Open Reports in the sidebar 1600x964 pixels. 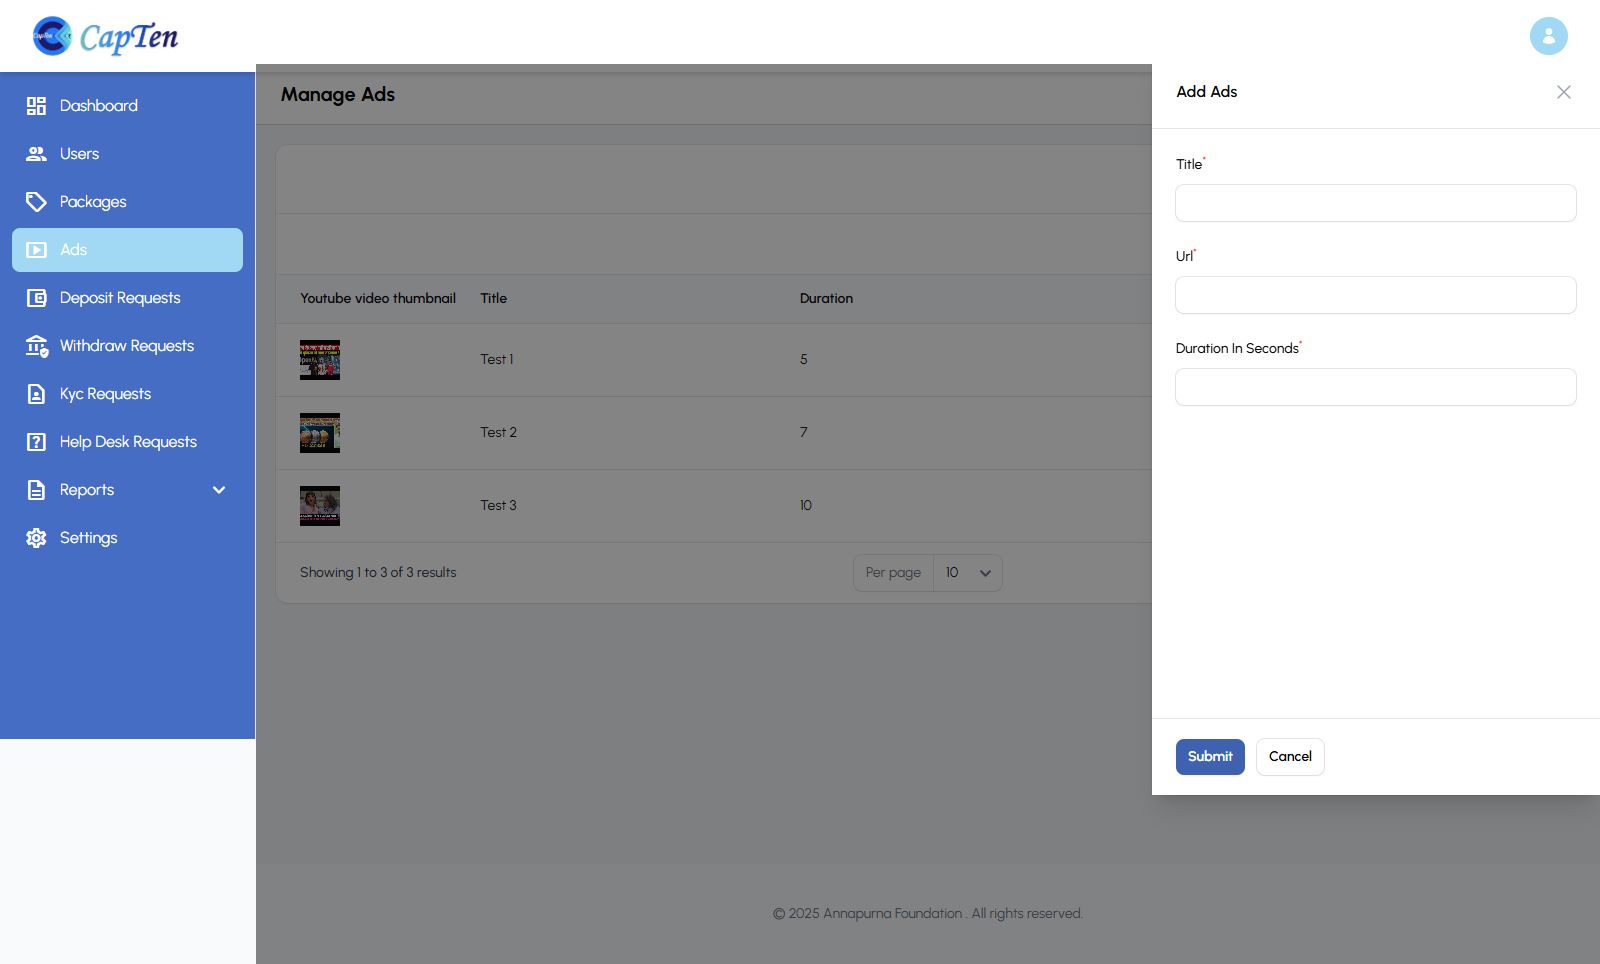pos(87,490)
